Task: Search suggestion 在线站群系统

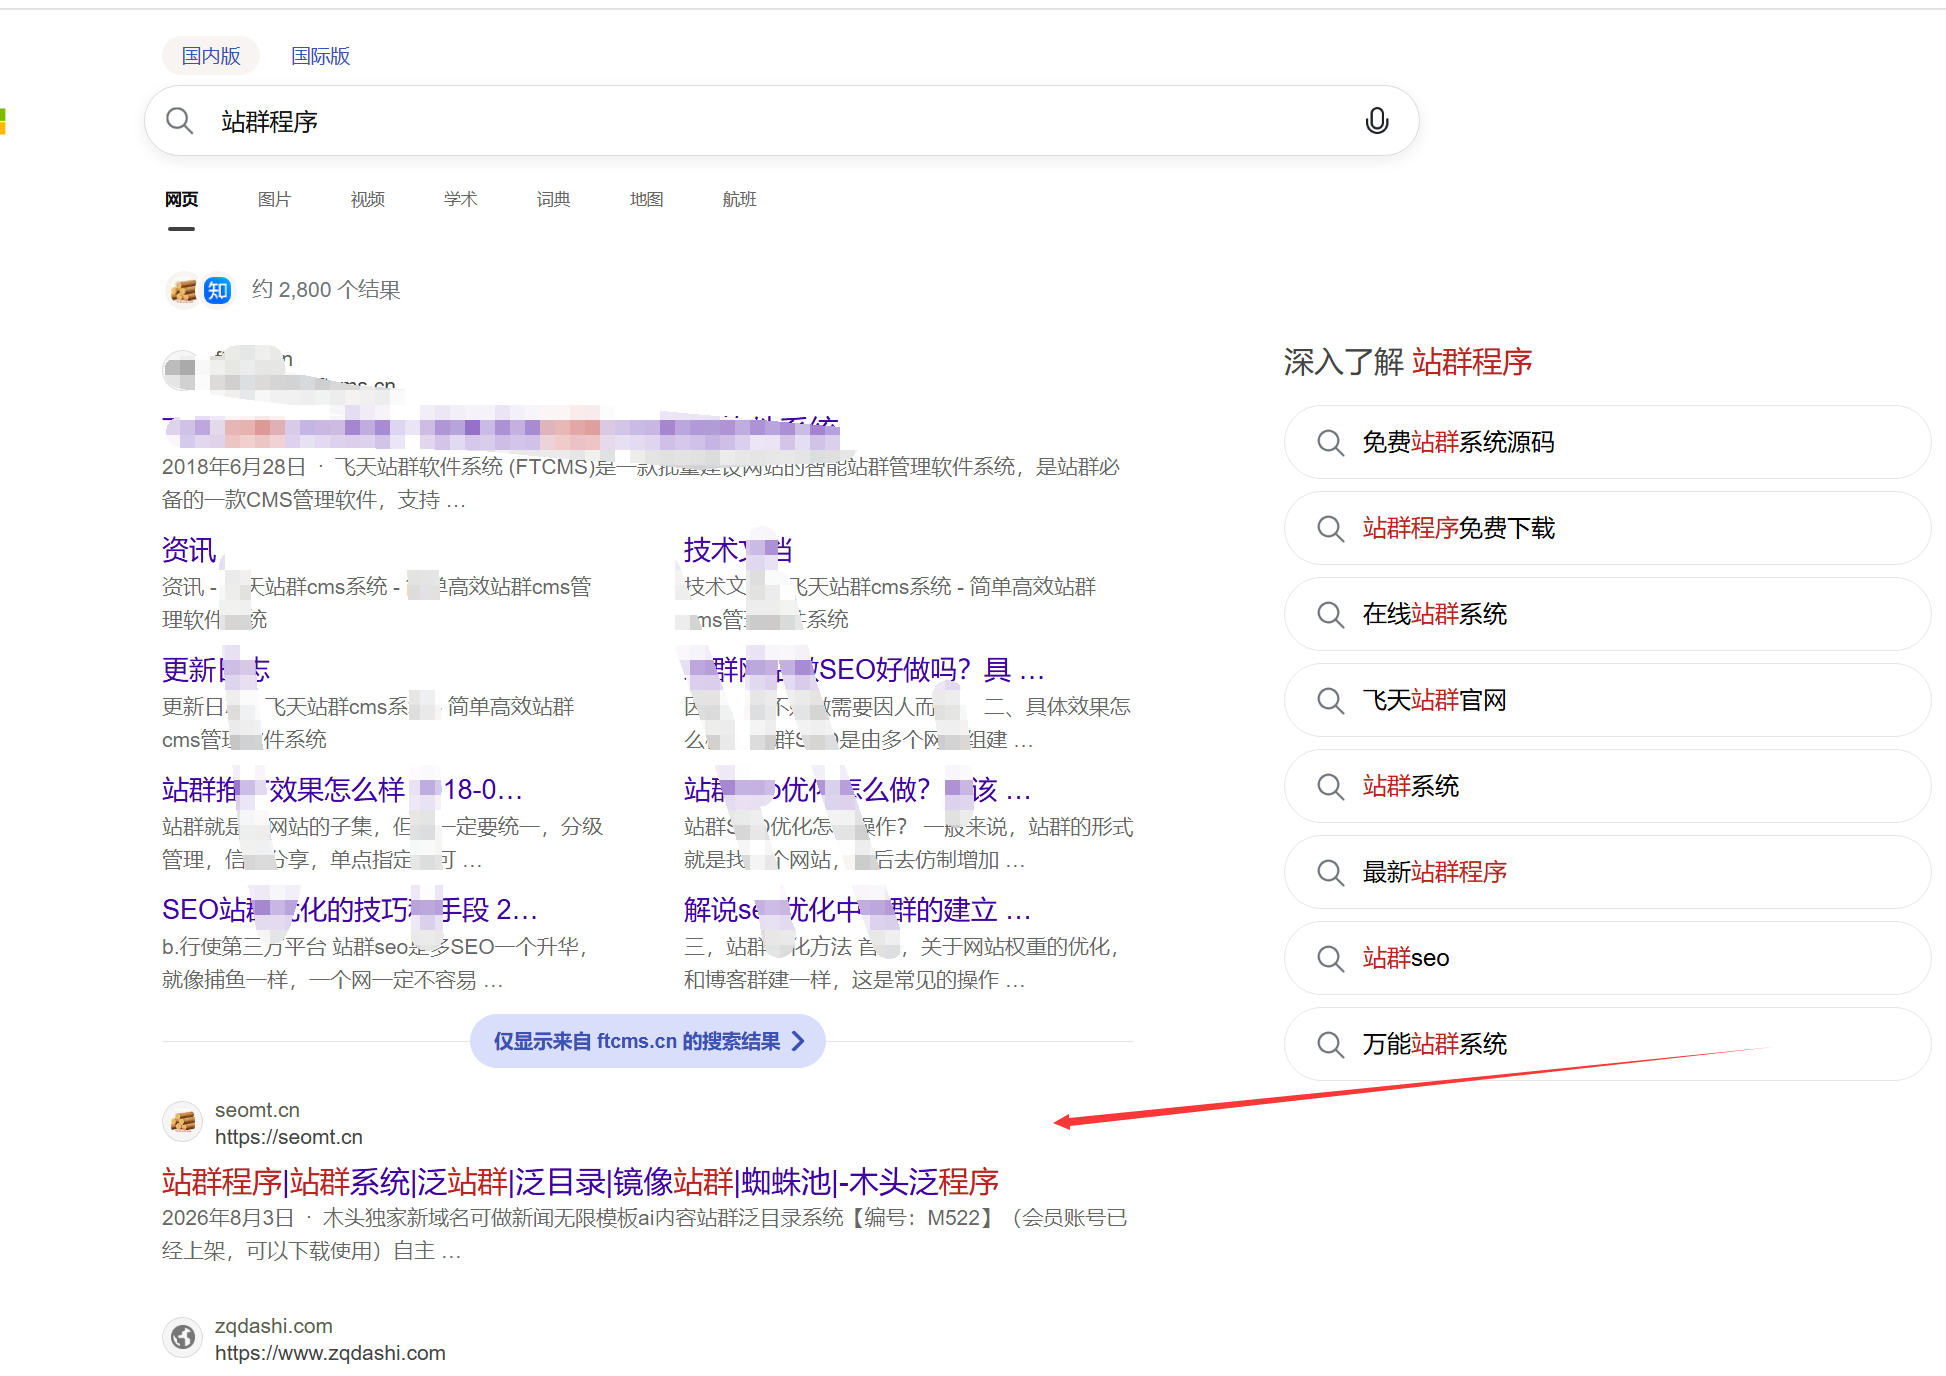Action: (1607, 614)
